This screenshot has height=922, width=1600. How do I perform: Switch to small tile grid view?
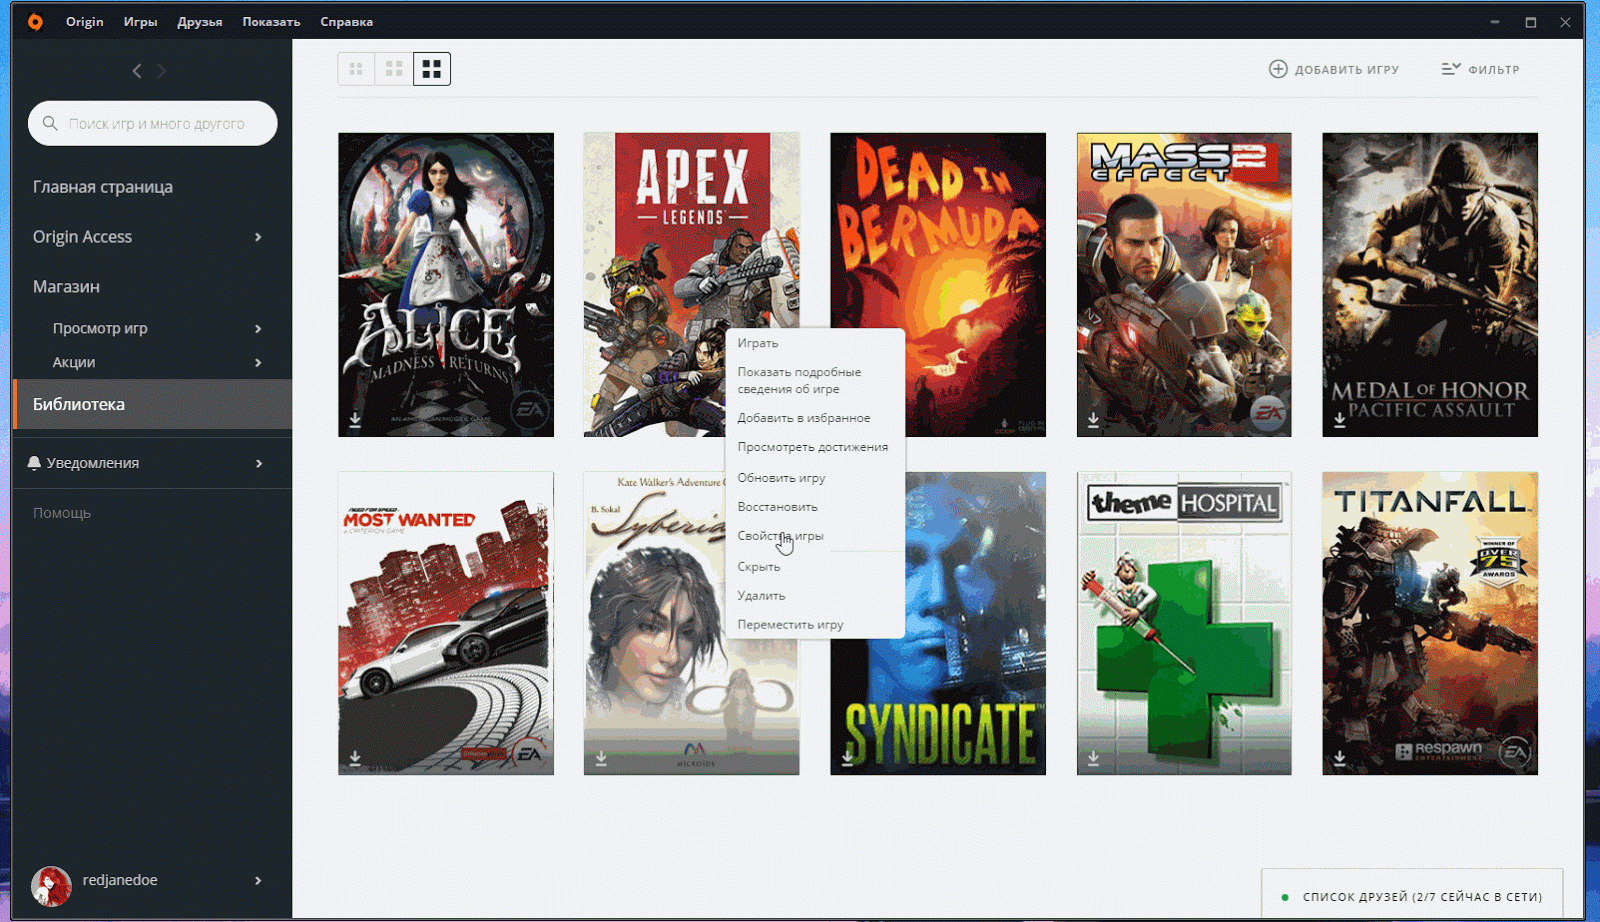[356, 69]
